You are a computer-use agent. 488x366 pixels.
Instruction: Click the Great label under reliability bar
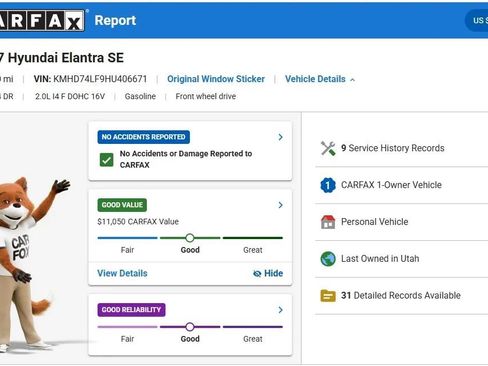pyautogui.click(x=253, y=339)
